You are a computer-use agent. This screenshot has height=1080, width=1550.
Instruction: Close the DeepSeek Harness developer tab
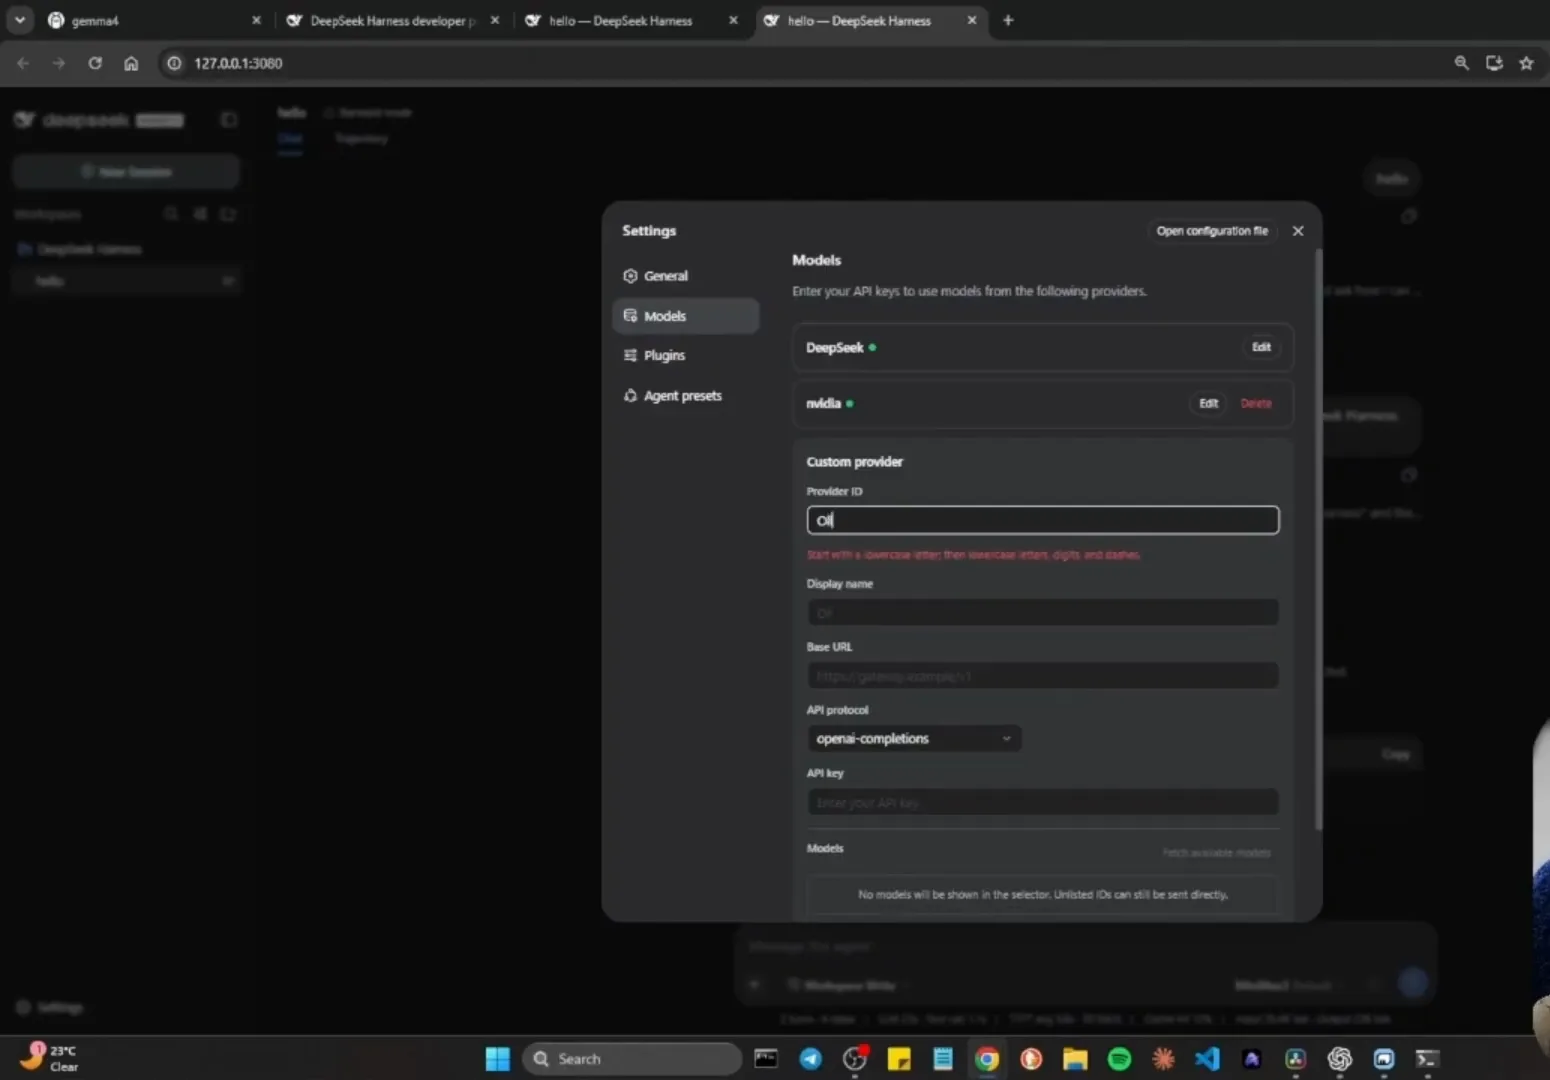495,20
